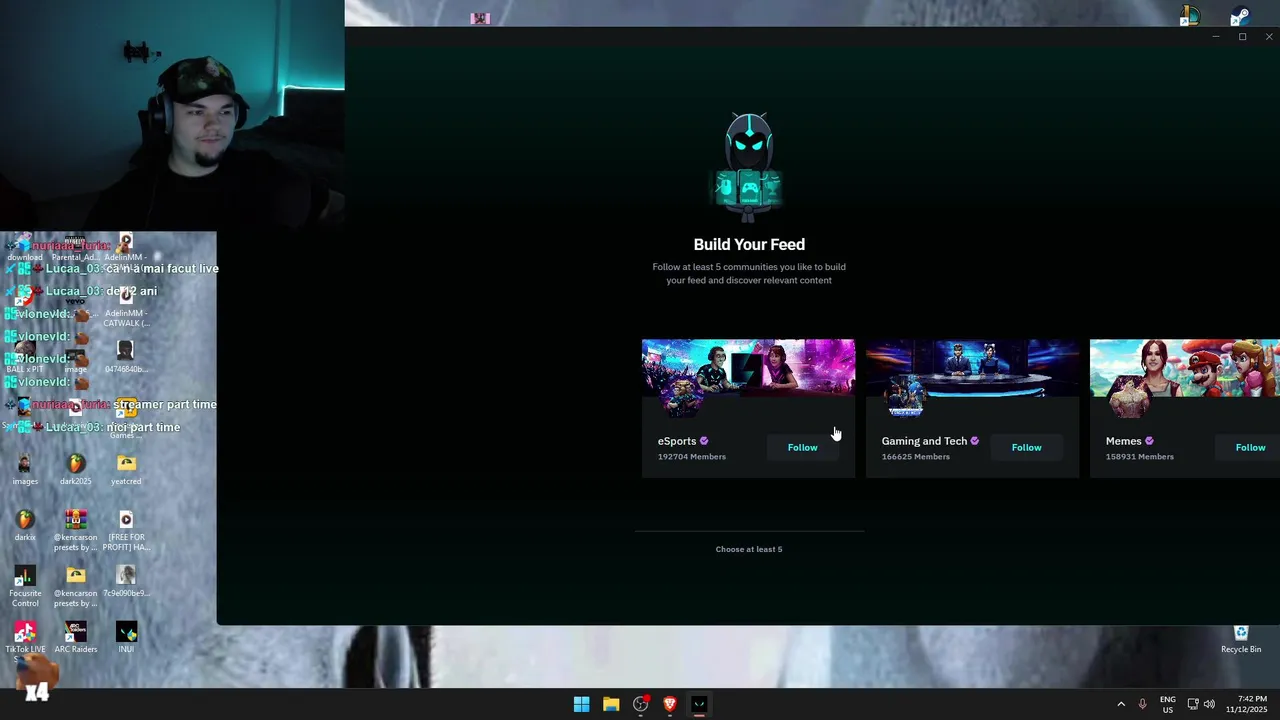Click the verified badge next to eSports

click(704, 441)
